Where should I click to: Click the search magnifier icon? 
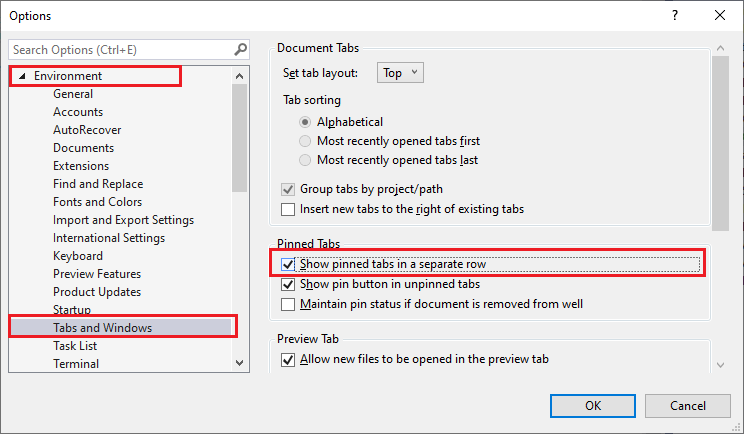(240, 49)
